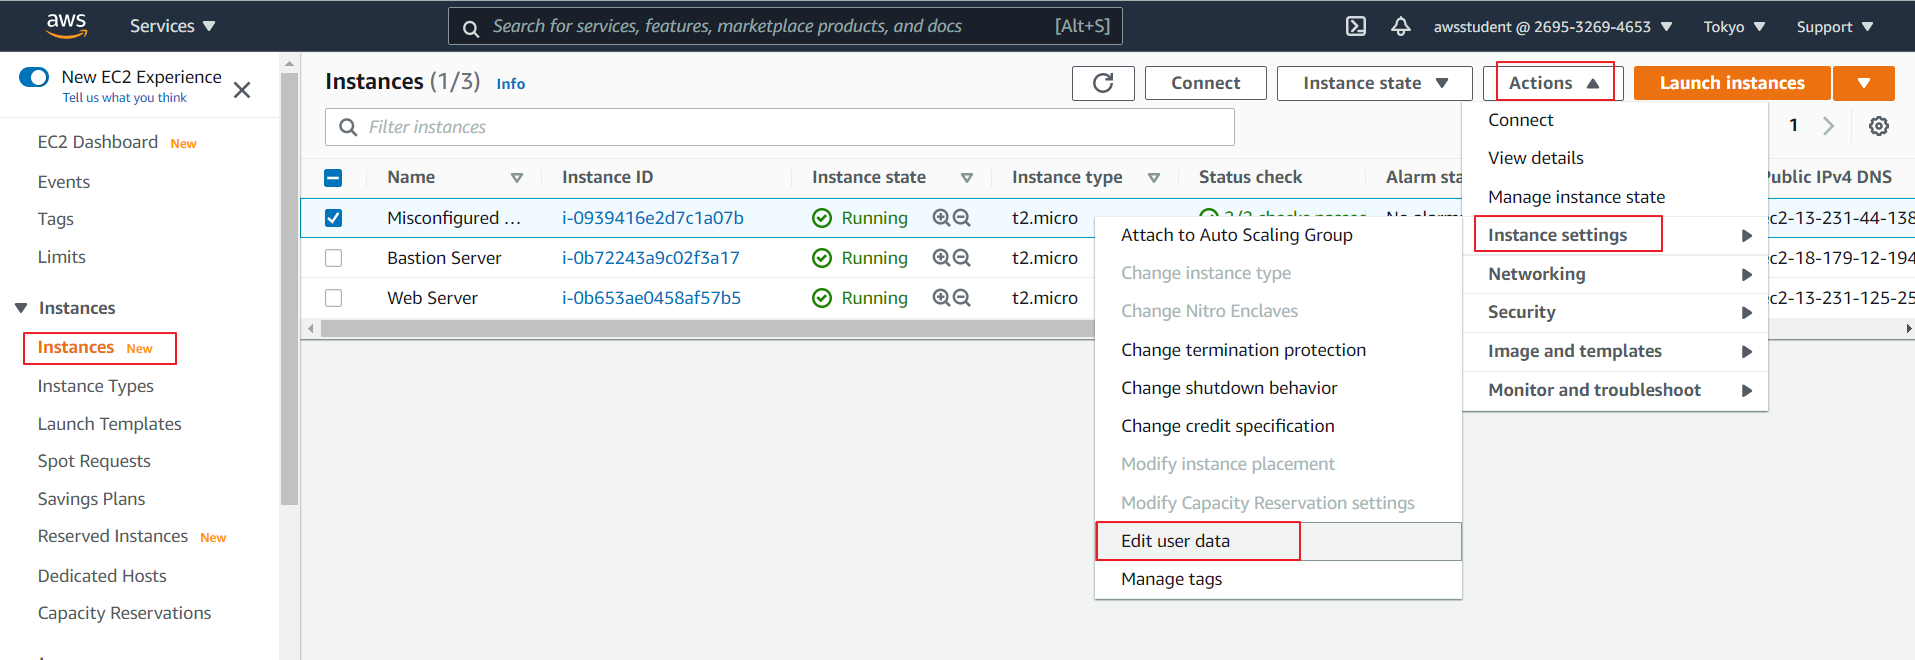Screen dimensions: 1915x660
Task: Open Instance Types in sidebar
Action: pyautogui.click(x=96, y=386)
